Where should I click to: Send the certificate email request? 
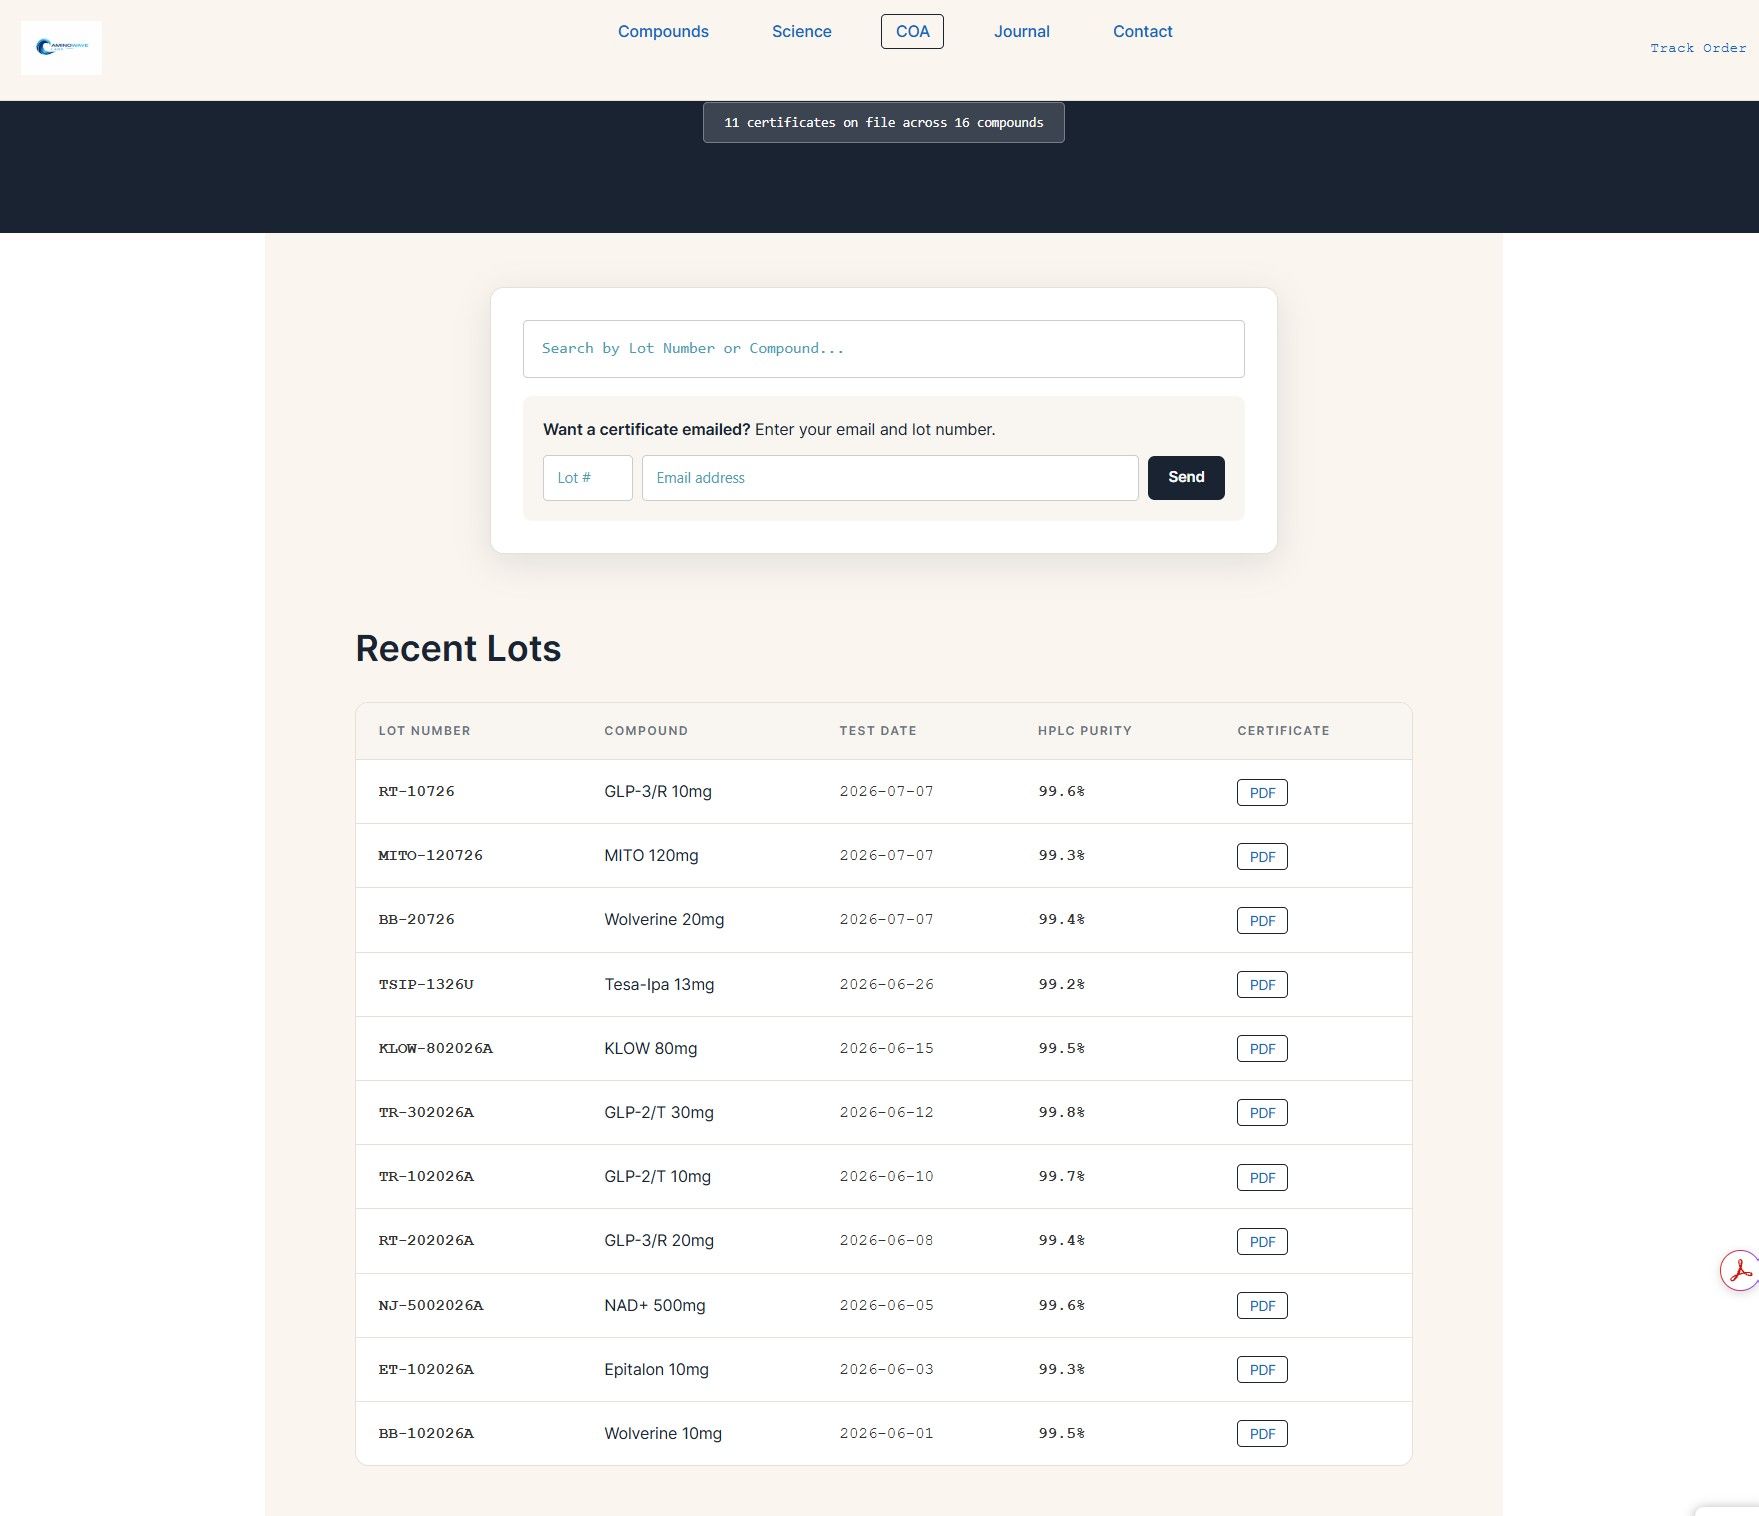pyautogui.click(x=1186, y=478)
